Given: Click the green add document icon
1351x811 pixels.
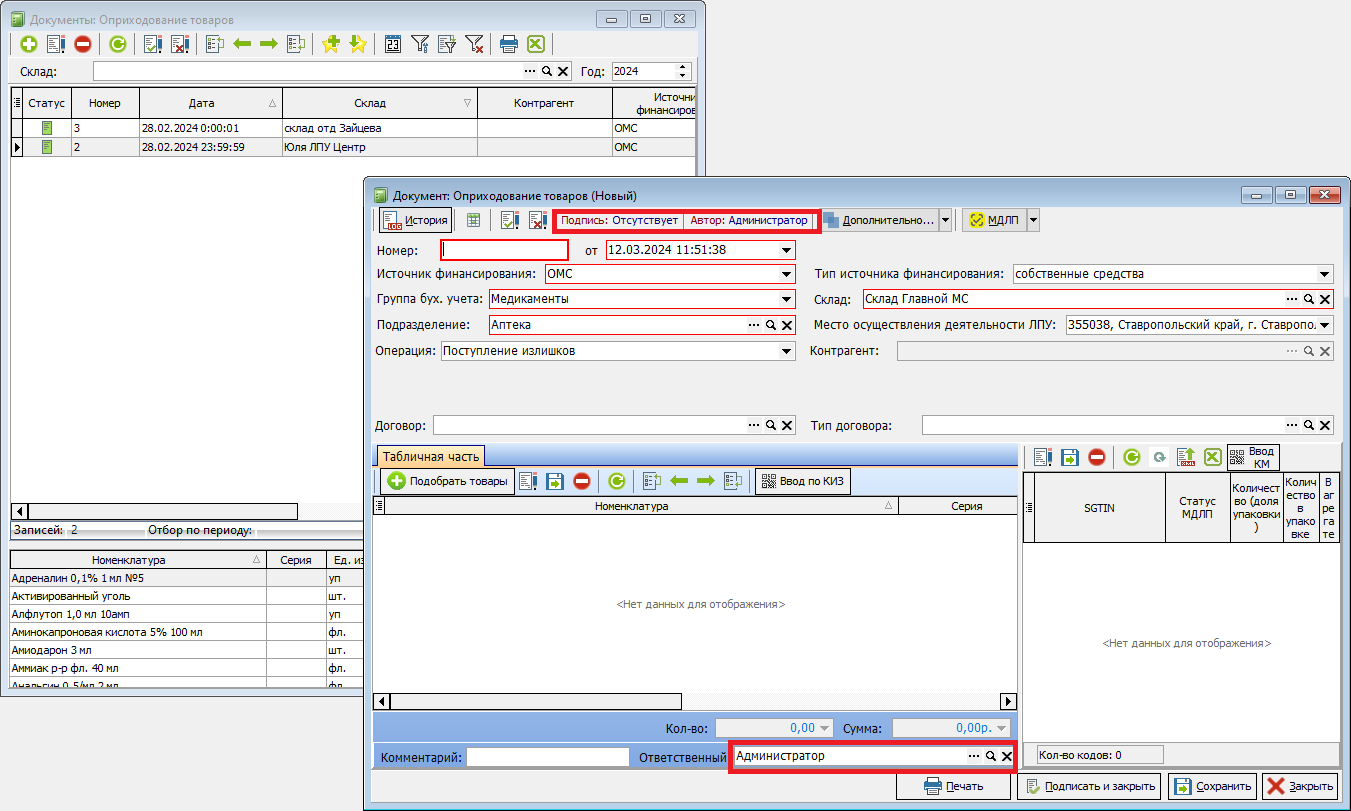Looking at the screenshot, I should [28, 44].
